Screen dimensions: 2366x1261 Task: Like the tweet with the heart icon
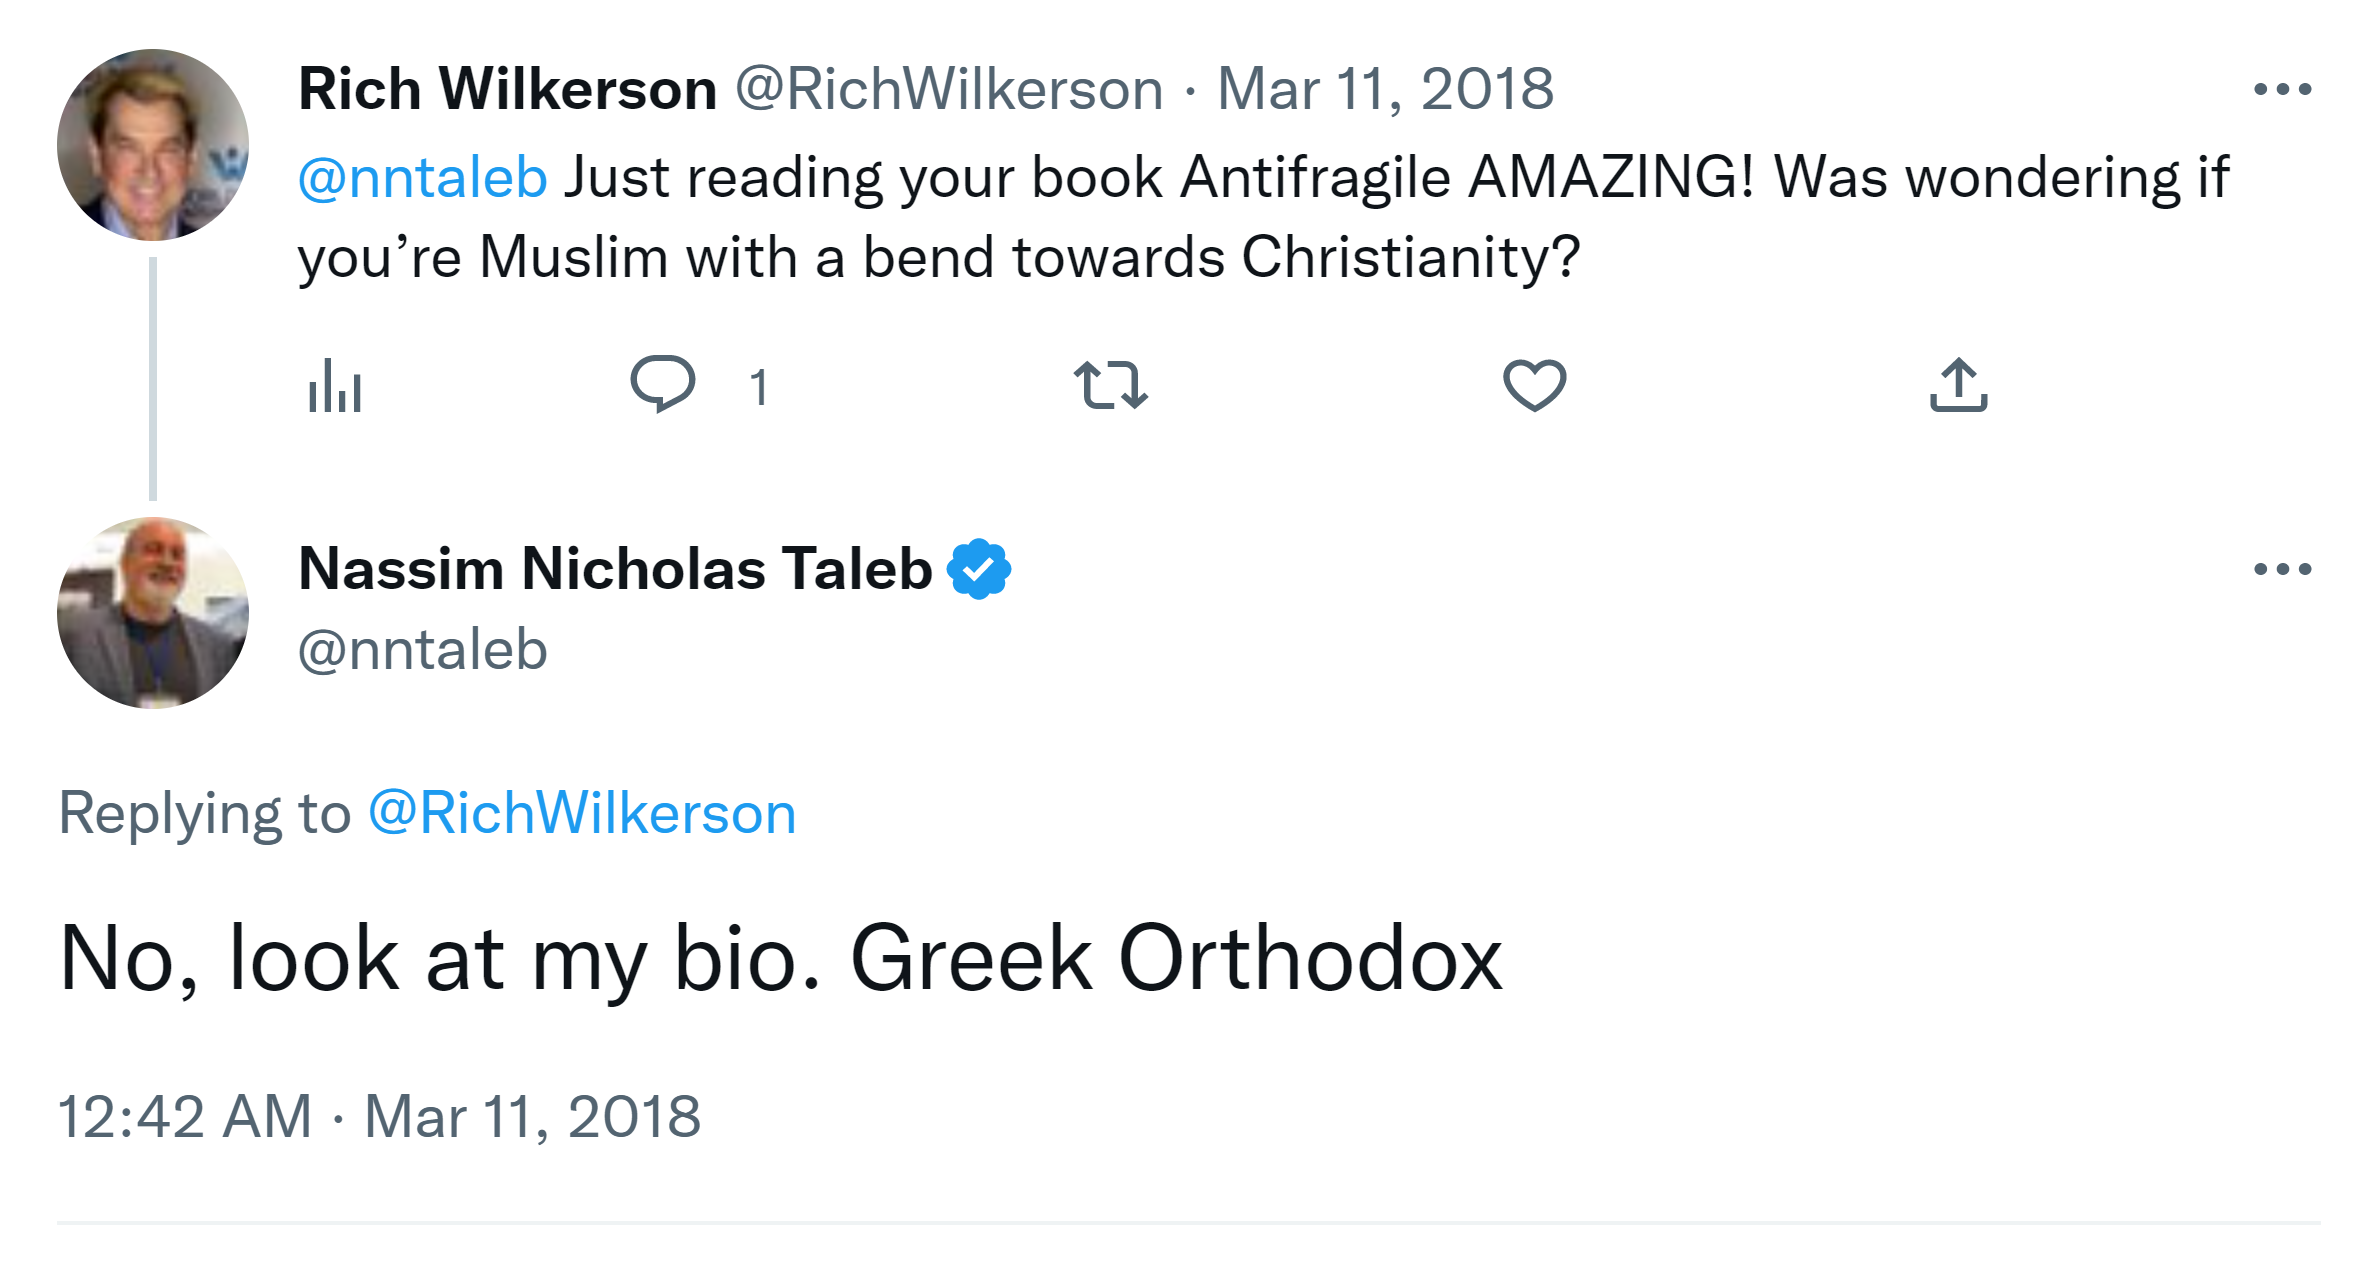(x=1534, y=386)
